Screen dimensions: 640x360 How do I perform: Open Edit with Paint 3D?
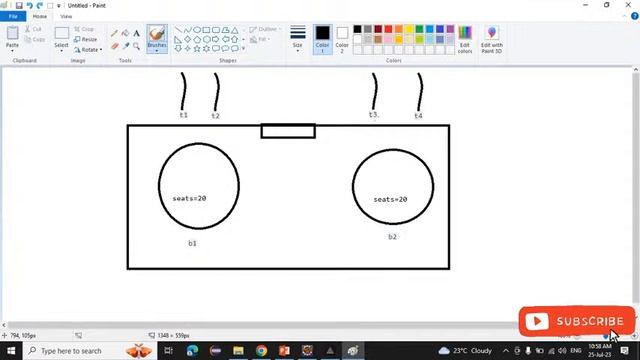[491, 39]
